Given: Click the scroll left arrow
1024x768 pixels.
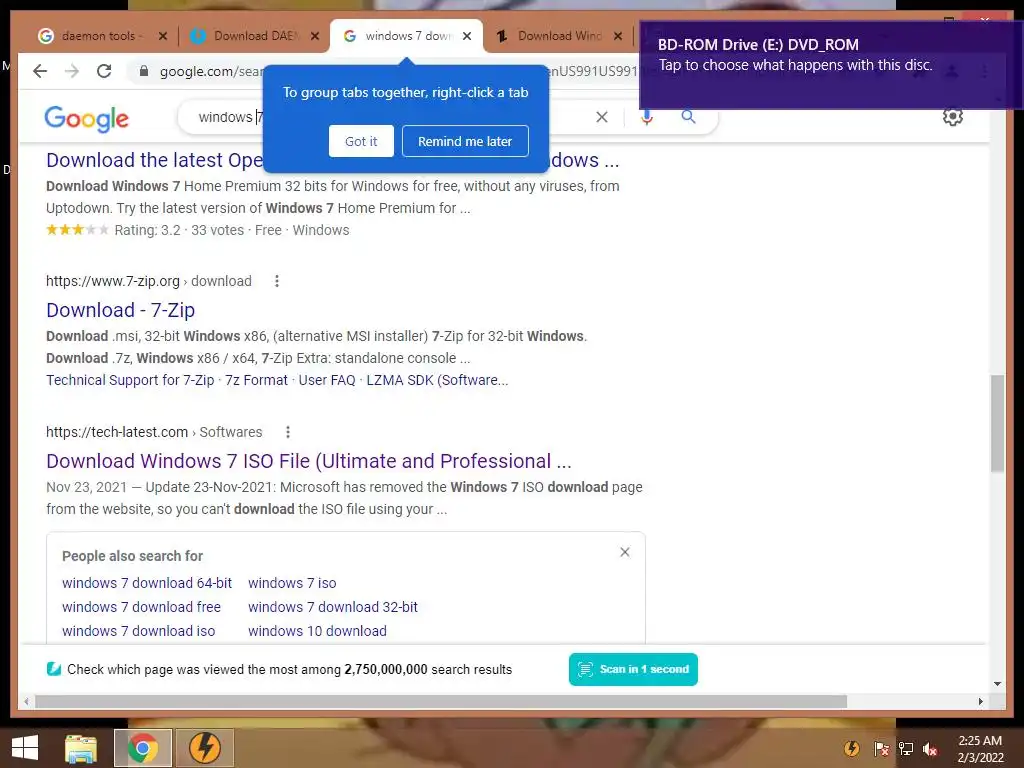Looking at the screenshot, I should [x=26, y=701].
